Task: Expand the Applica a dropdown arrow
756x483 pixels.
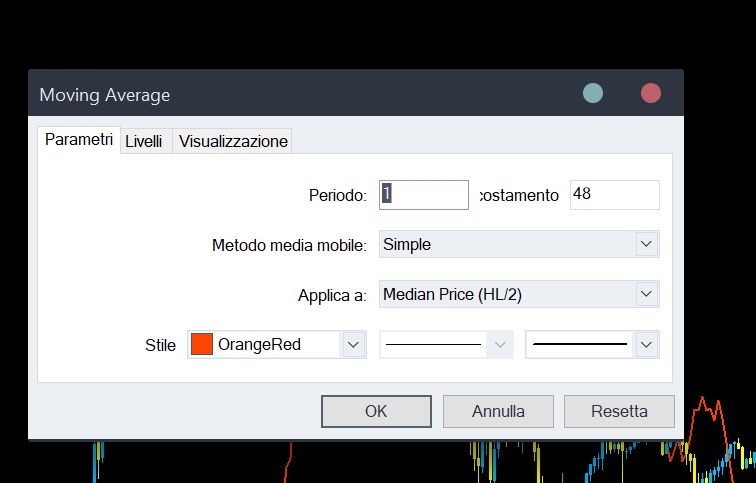Action: point(647,294)
